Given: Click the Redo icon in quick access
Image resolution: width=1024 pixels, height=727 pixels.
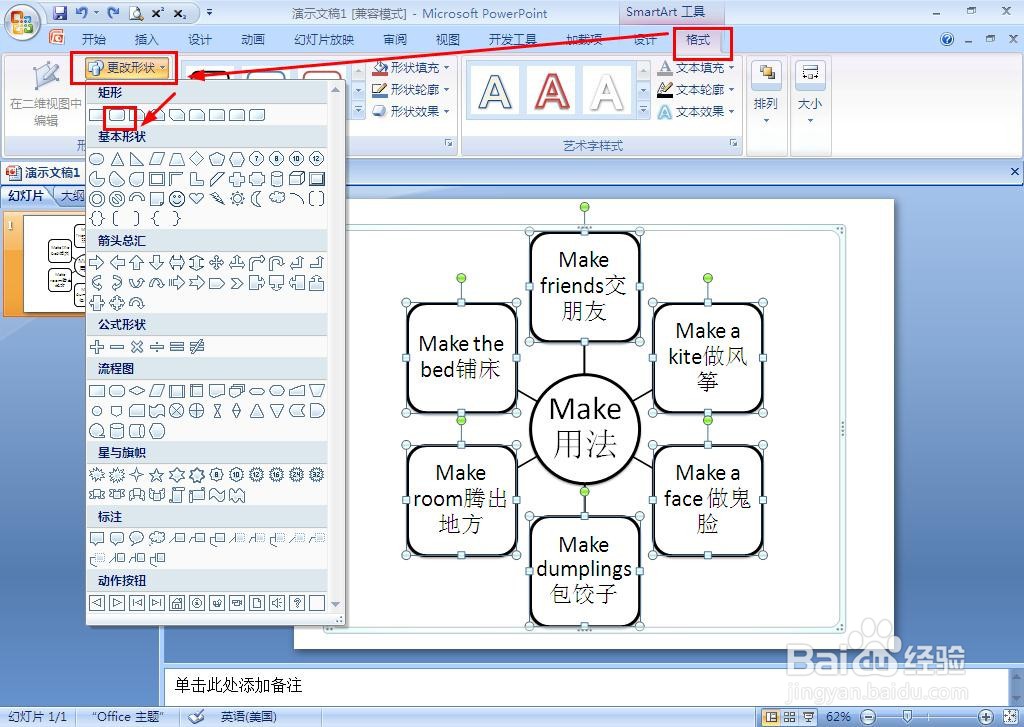Looking at the screenshot, I should pos(114,12).
